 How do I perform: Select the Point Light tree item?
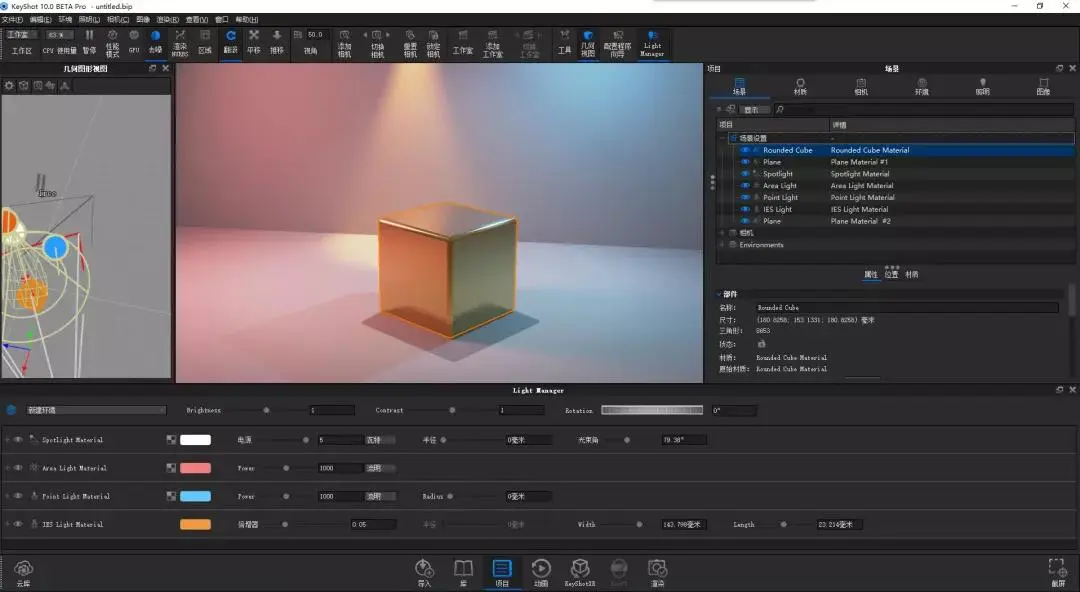click(x=780, y=197)
